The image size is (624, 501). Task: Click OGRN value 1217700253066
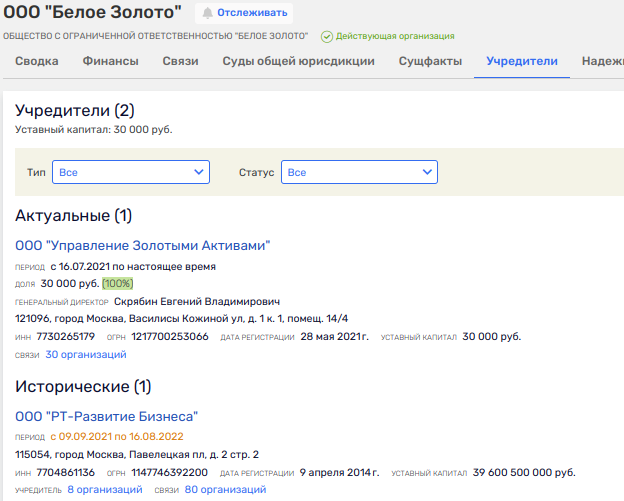(x=170, y=337)
